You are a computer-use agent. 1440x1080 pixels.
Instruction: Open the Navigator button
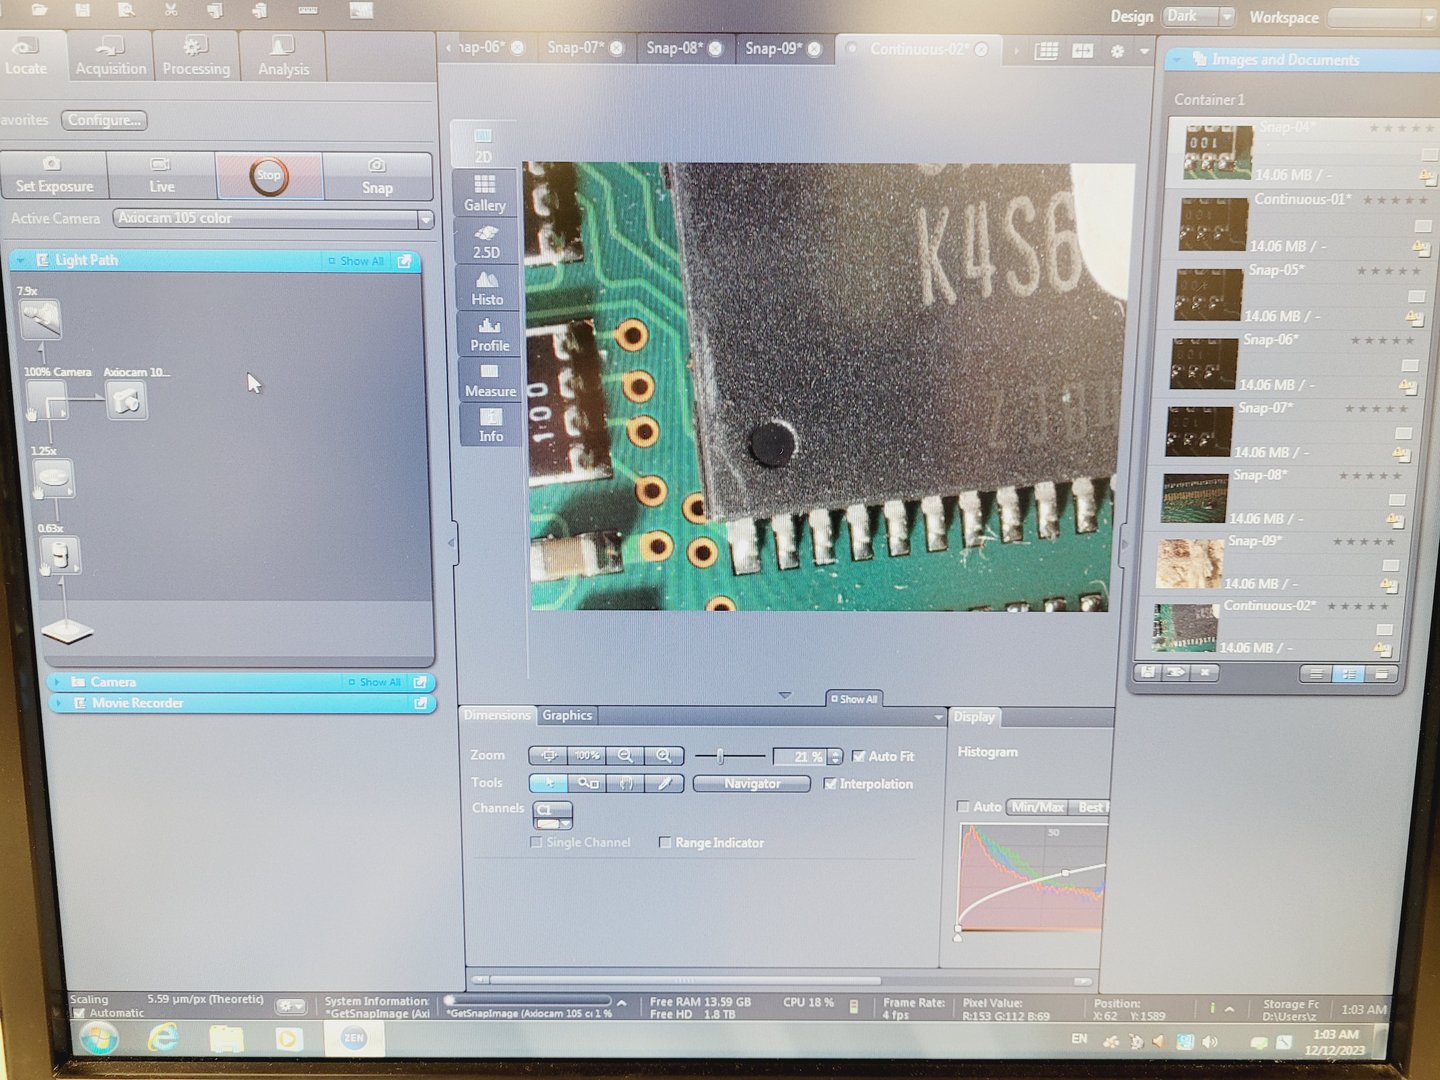pyautogui.click(x=752, y=784)
